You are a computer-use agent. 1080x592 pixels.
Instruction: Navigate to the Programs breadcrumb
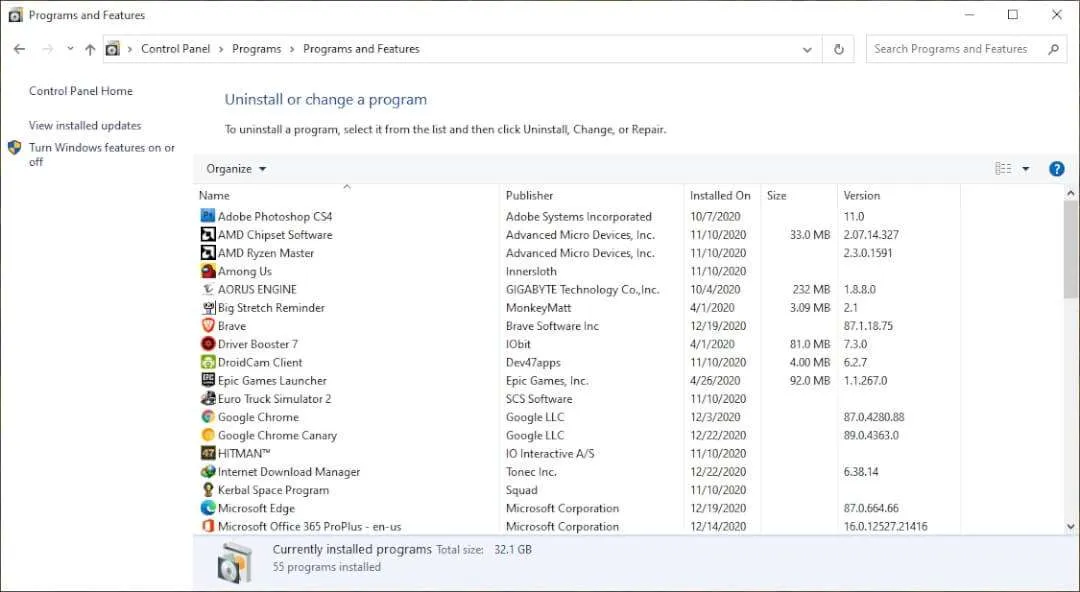[x=256, y=49]
